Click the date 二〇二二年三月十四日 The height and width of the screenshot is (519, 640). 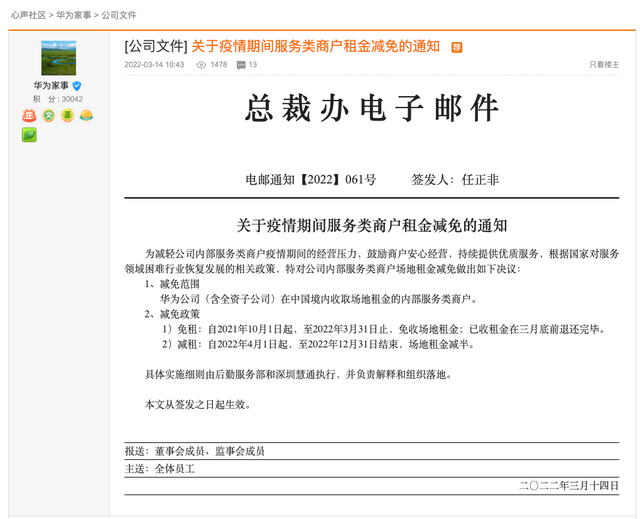[x=569, y=486]
